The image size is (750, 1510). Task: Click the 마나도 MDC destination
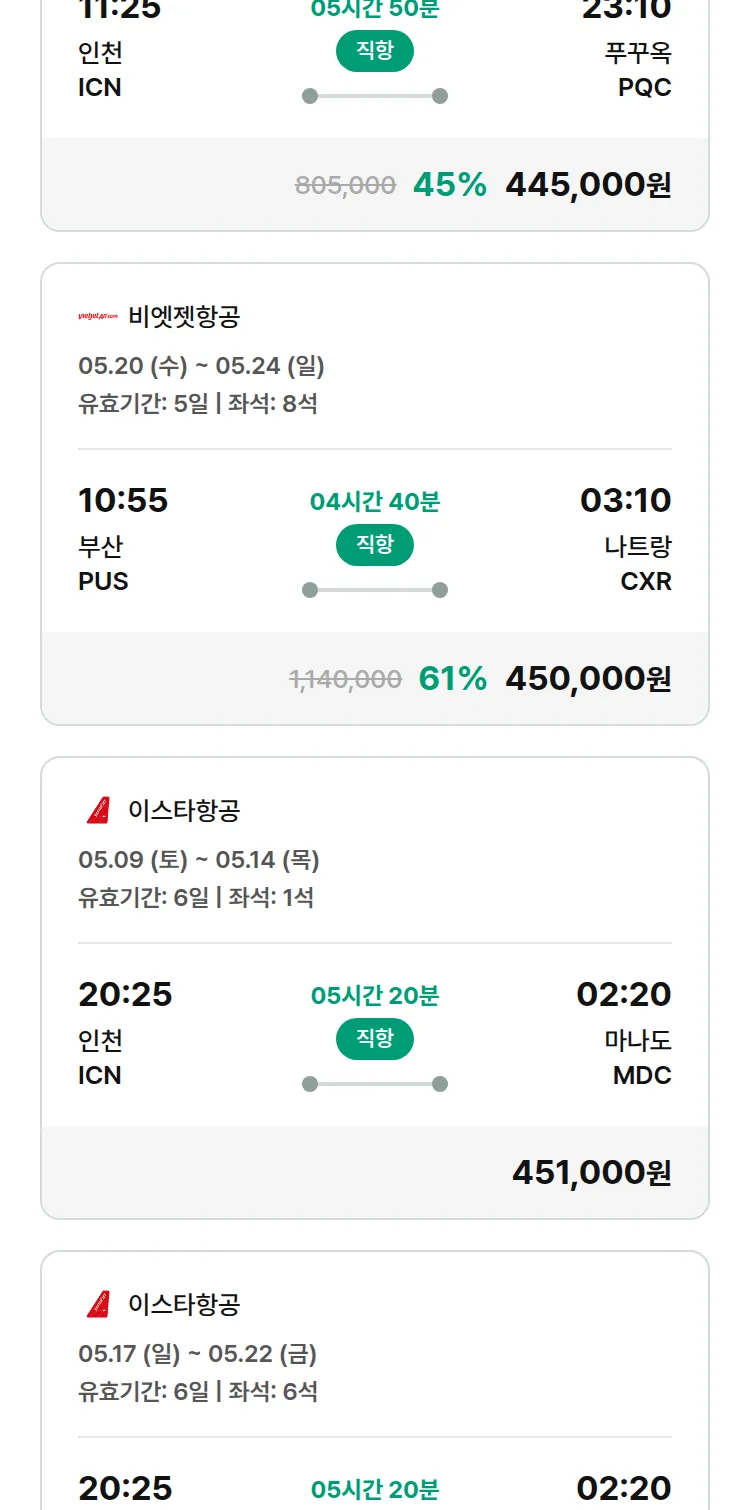pos(638,1057)
